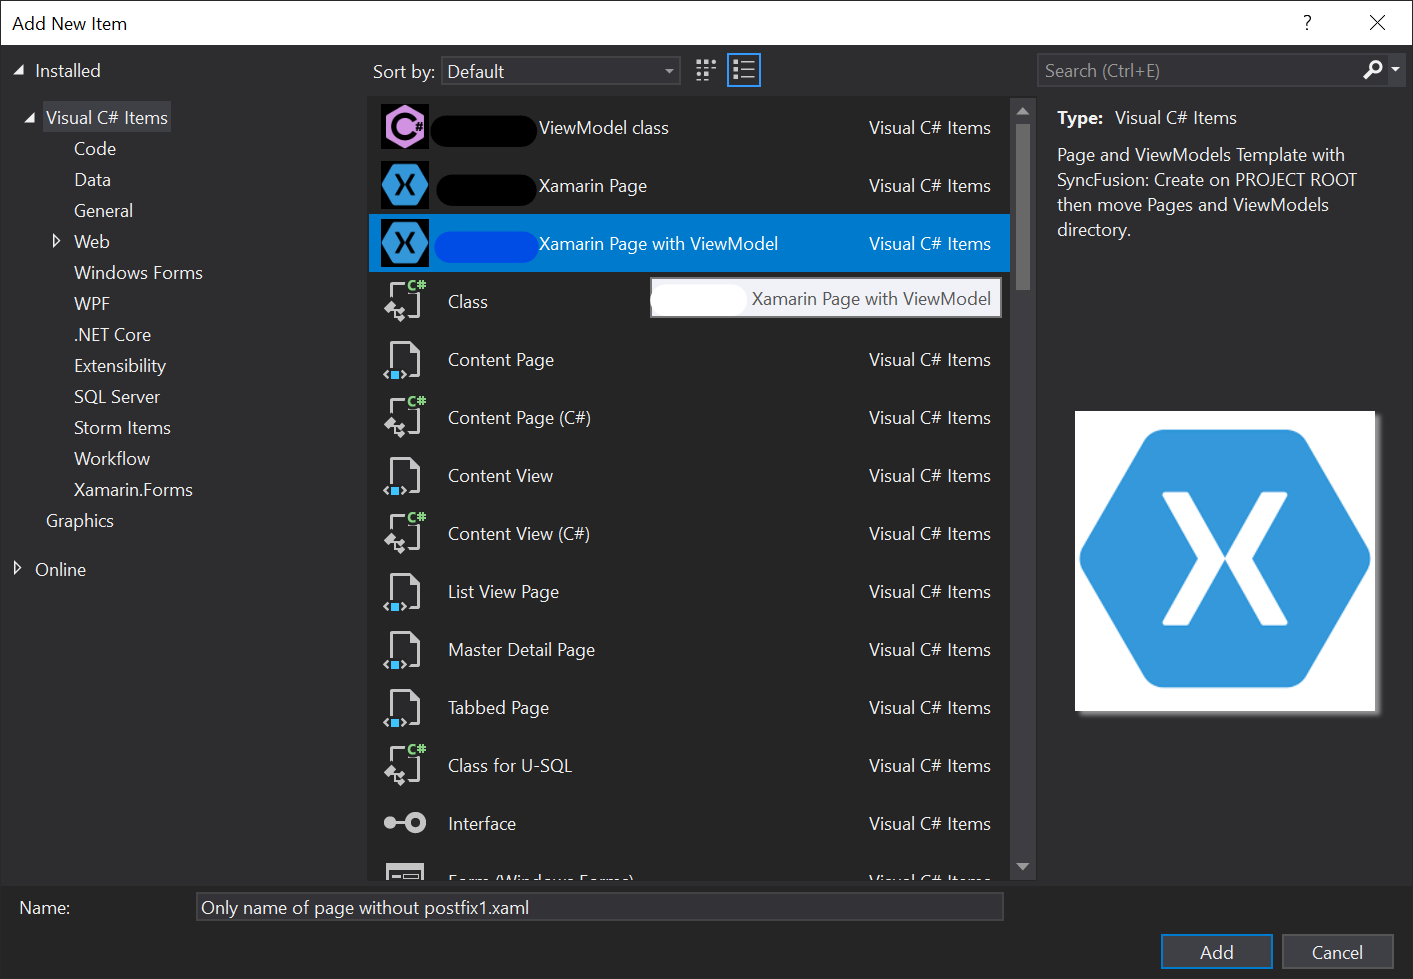
Task: Click into the Name text field
Action: [x=599, y=908]
